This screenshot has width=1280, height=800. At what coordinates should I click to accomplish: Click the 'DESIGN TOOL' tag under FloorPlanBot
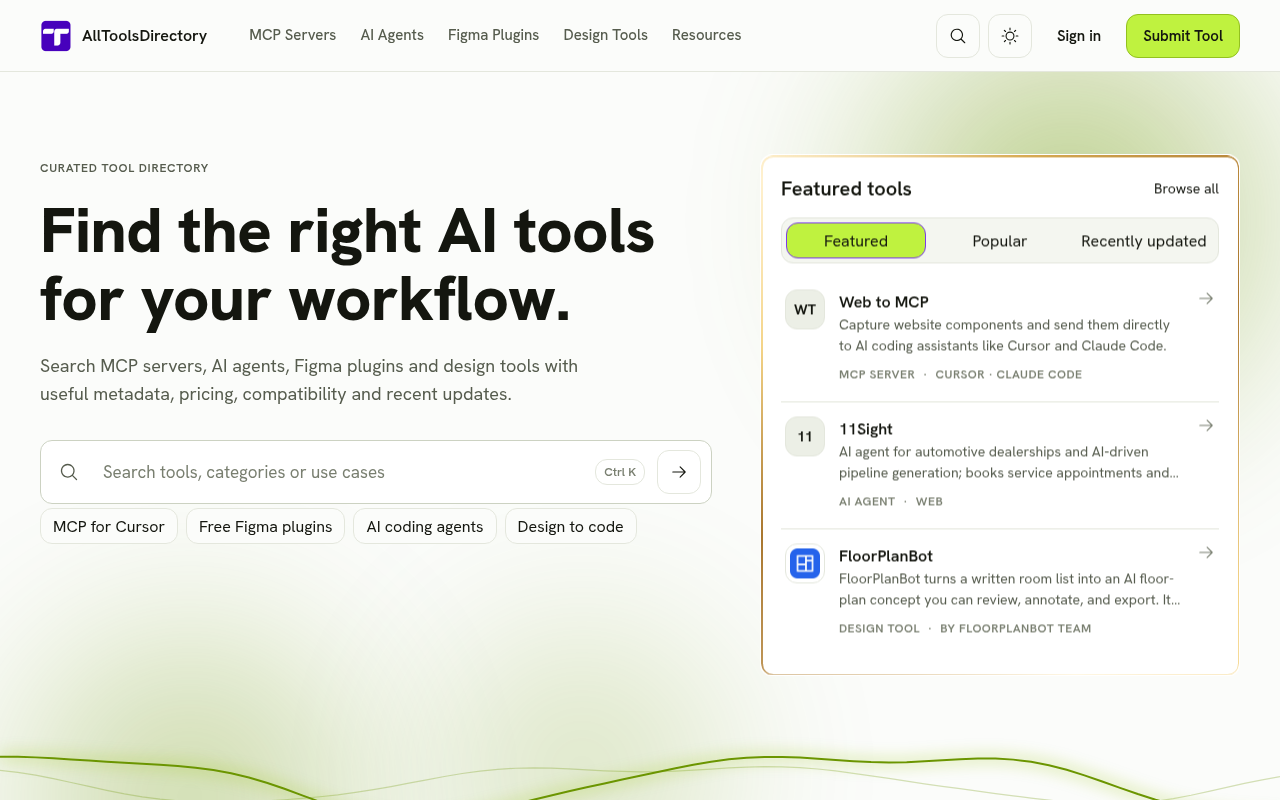(x=879, y=628)
